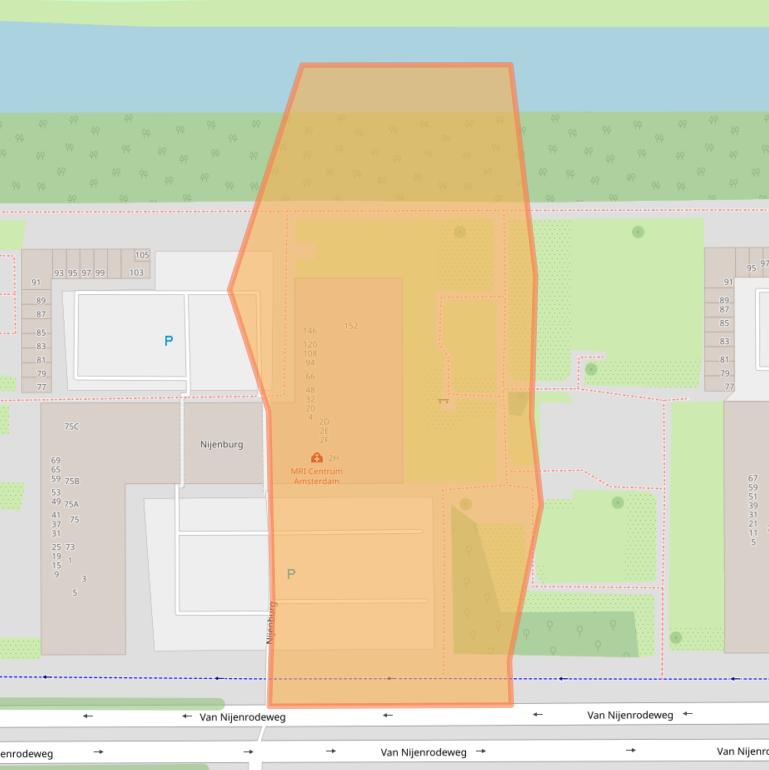Click the blue parking P icon
Image resolution: width=769 pixels, height=770 pixels.
[x=168, y=341]
